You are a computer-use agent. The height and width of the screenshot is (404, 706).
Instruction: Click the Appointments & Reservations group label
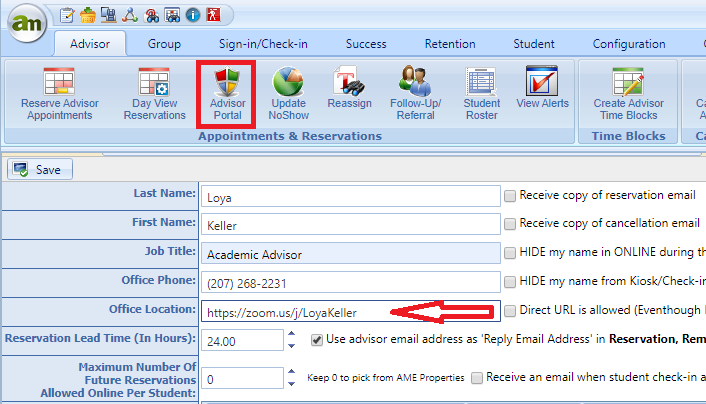[290, 136]
